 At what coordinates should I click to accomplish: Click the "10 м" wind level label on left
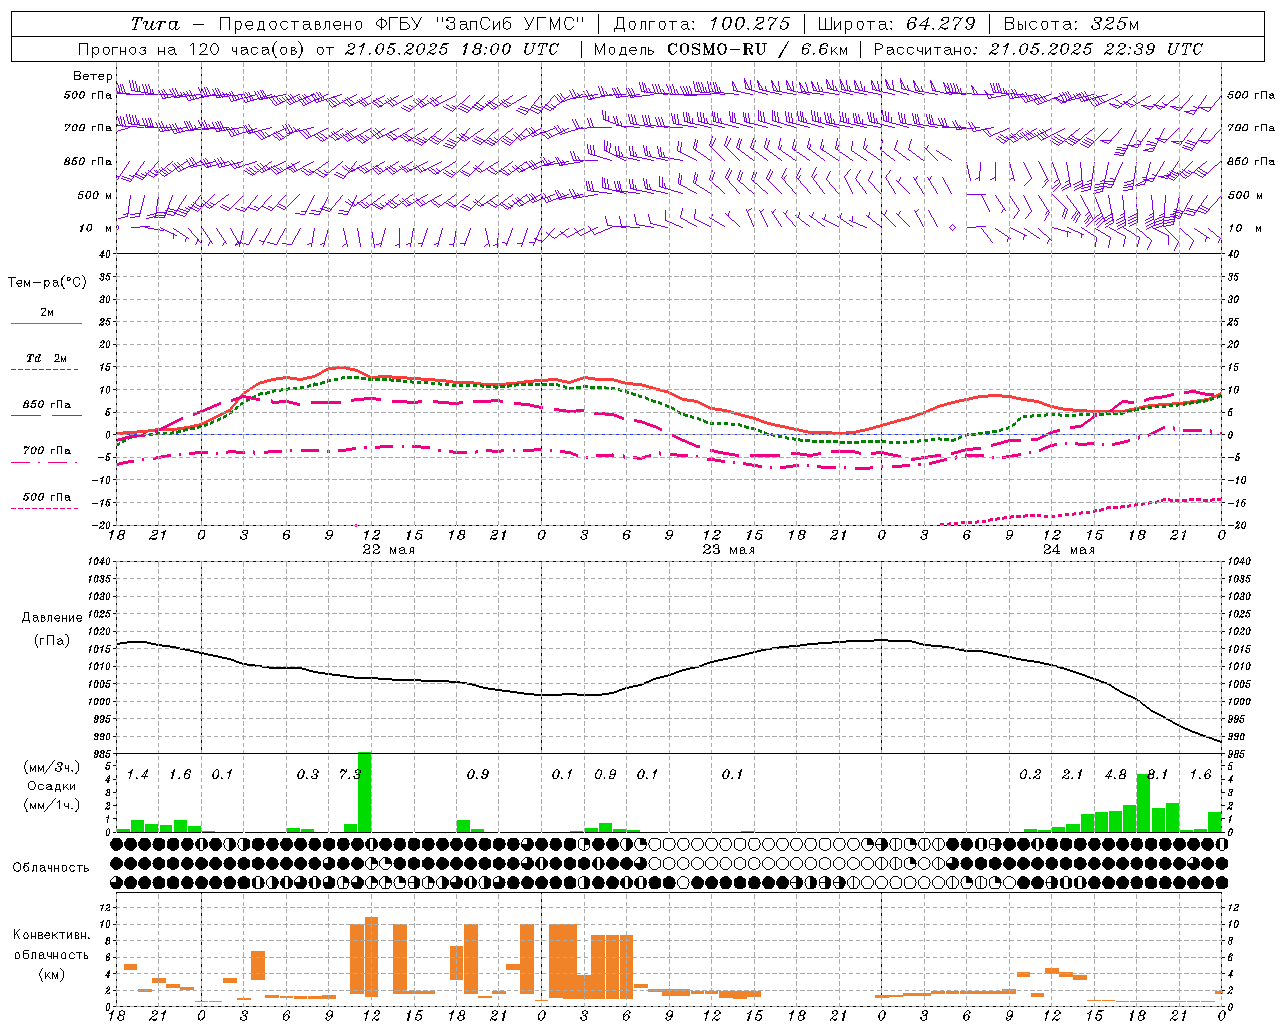coord(95,229)
